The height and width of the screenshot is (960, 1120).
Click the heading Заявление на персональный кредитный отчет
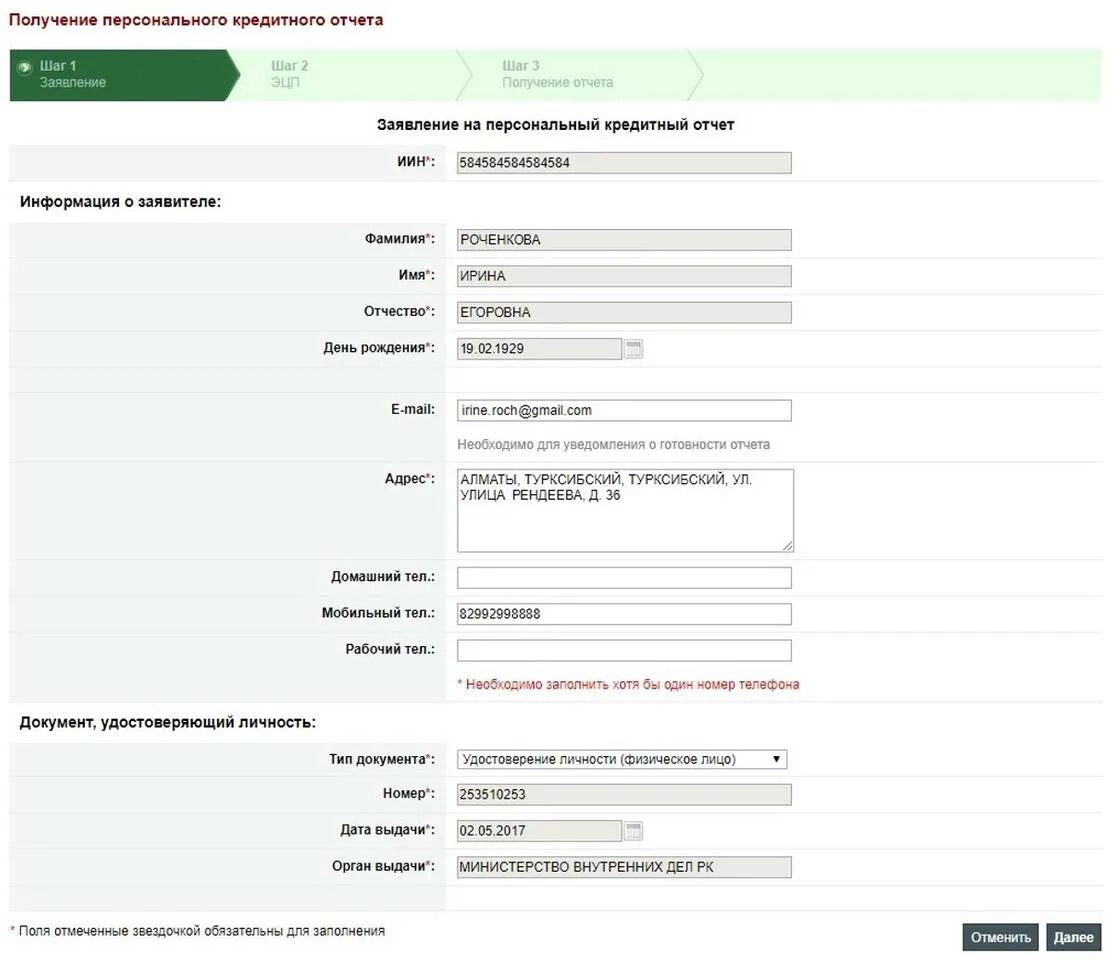(556, 125)
